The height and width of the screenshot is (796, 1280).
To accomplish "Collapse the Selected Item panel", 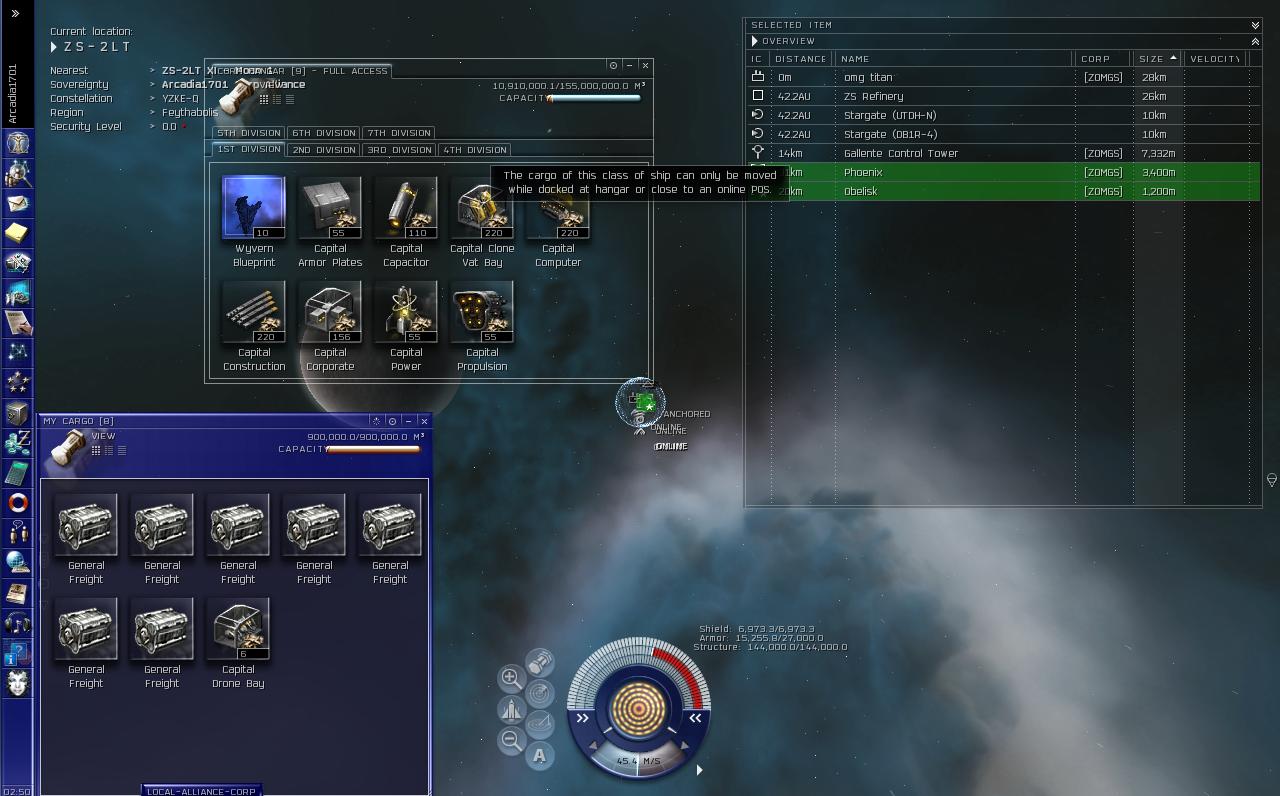I will click(1255, 25).
